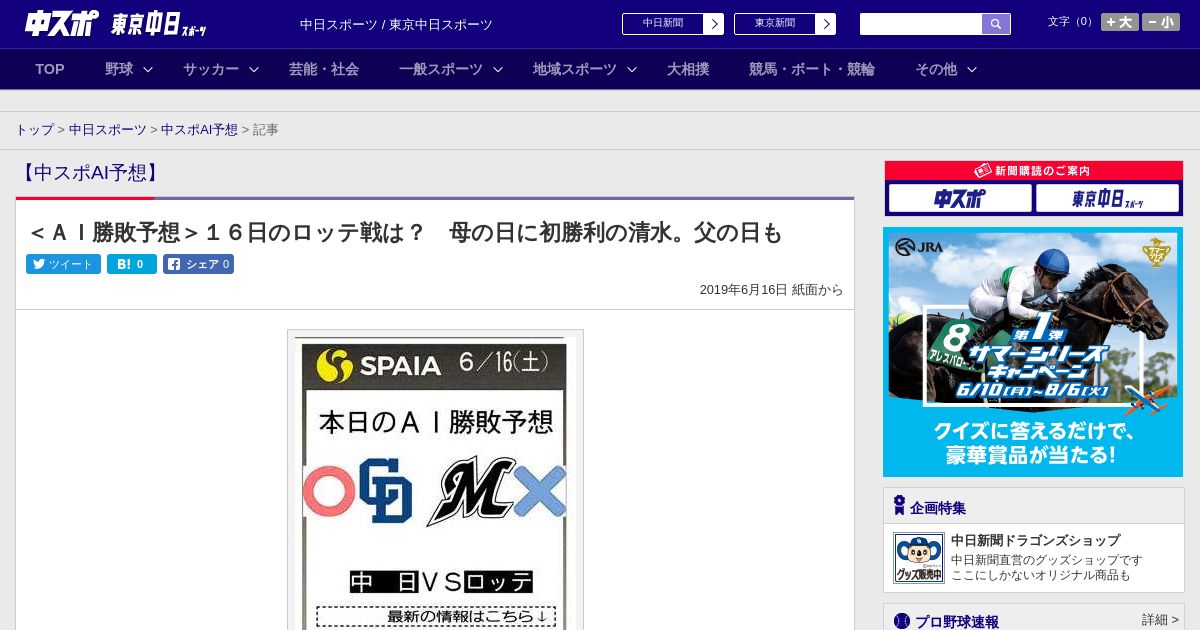1200x630 pixels.
Task: Click the 東京中日スポーツ logo in header
Action: (159, 25)
